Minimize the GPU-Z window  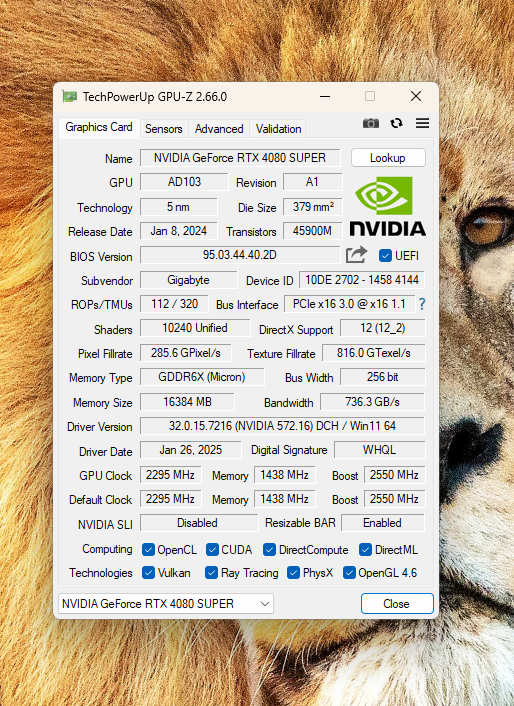click(325, 96)
